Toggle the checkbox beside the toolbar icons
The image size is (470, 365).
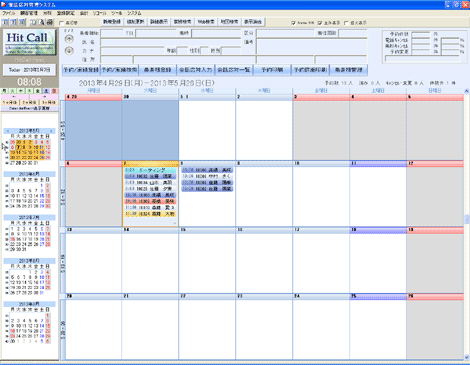point(61,23)
